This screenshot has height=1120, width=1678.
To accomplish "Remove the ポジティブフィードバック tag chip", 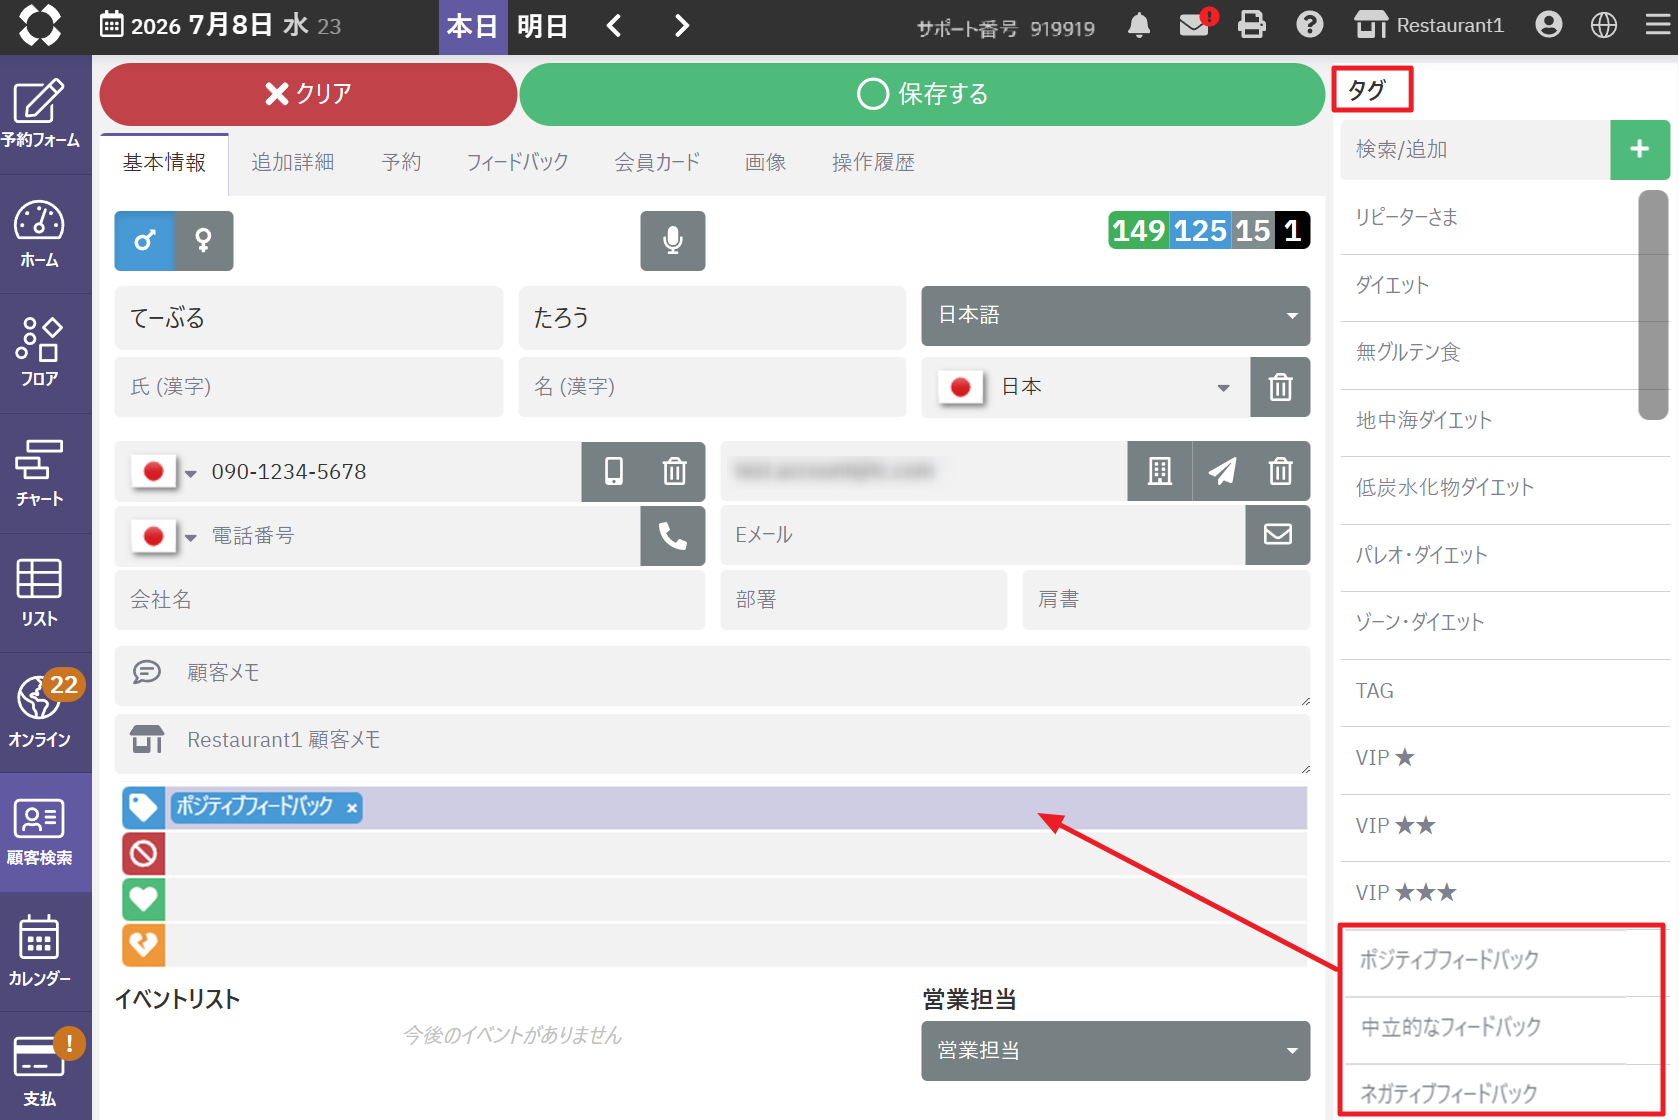I will (352, 808).
